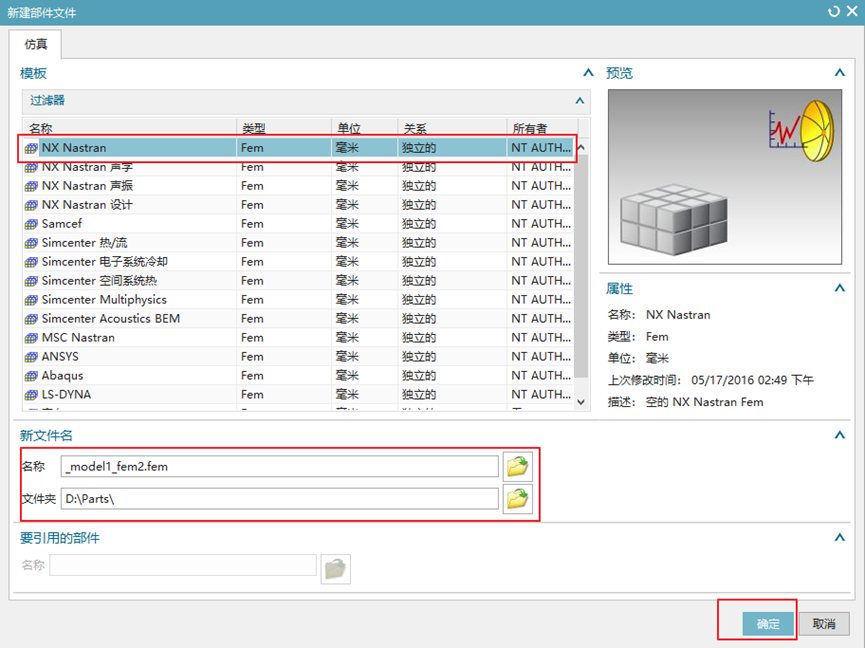Switch to the 仿真 tab
This screenshot has height=648, width=865.
point(35,44)
